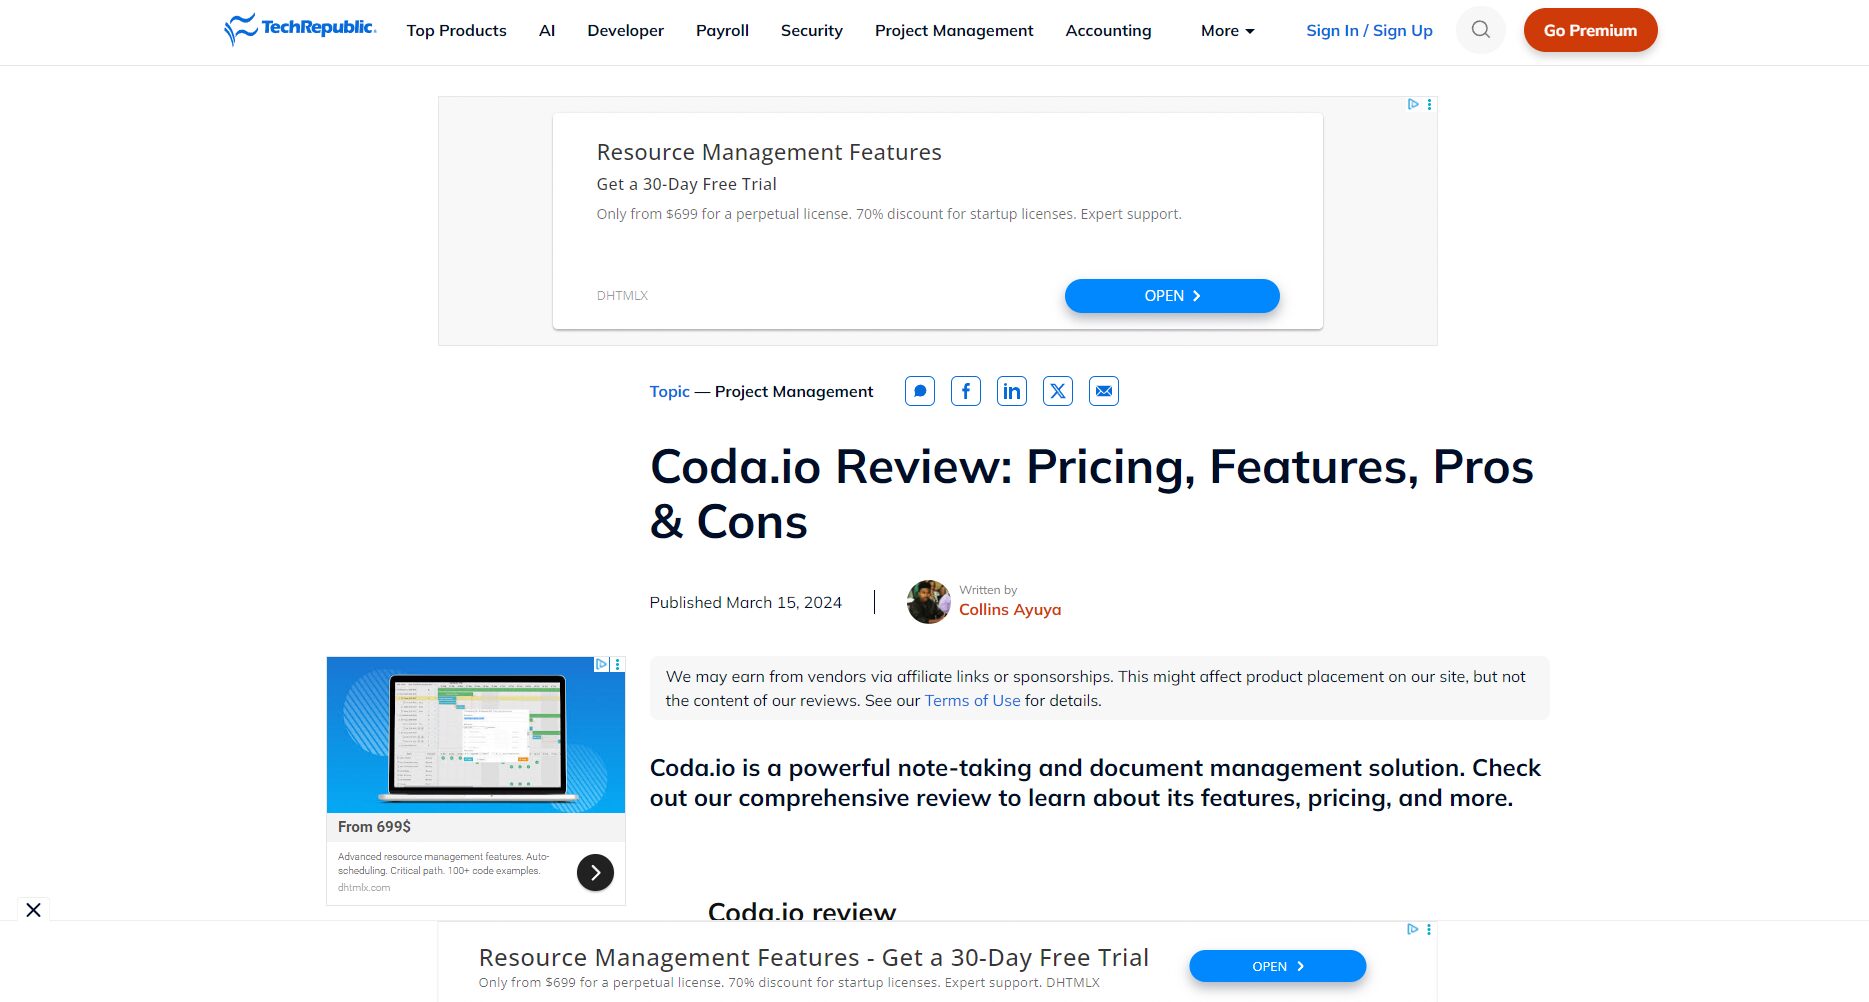Open ad options on sidebar laptop ad

(x=618, y=664)
